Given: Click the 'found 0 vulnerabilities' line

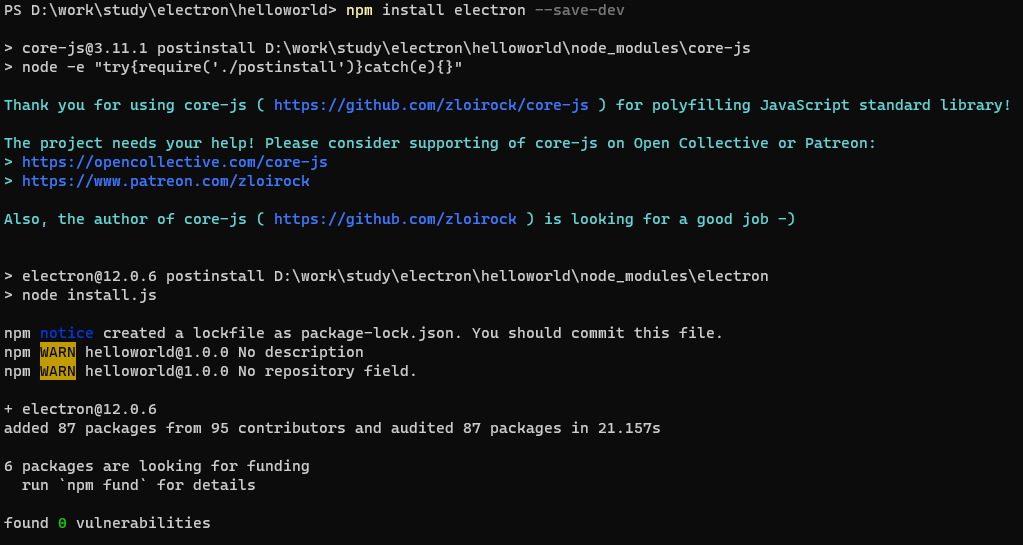Looking at the screenshot, I should [x=107, y=523].
